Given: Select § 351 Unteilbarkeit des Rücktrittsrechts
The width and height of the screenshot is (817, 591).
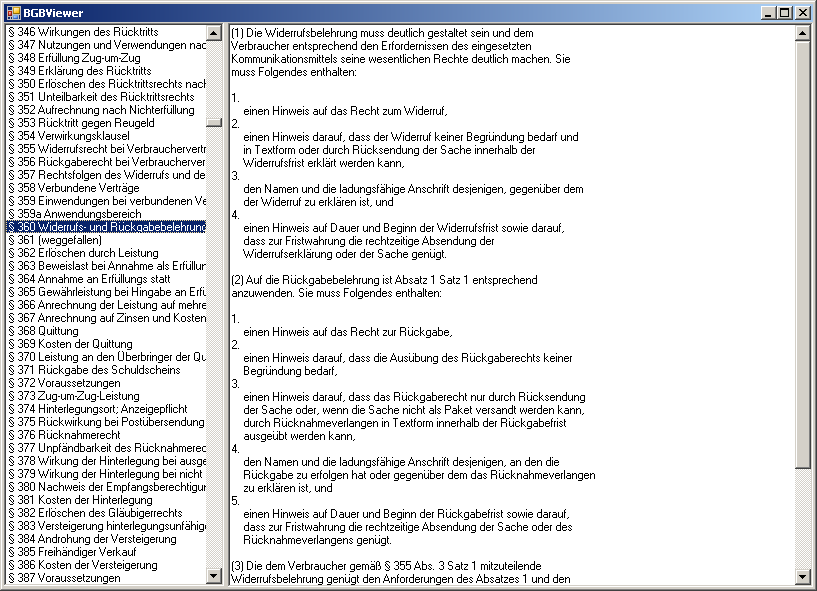Looking at the screenshot, I should coord(106,97).
